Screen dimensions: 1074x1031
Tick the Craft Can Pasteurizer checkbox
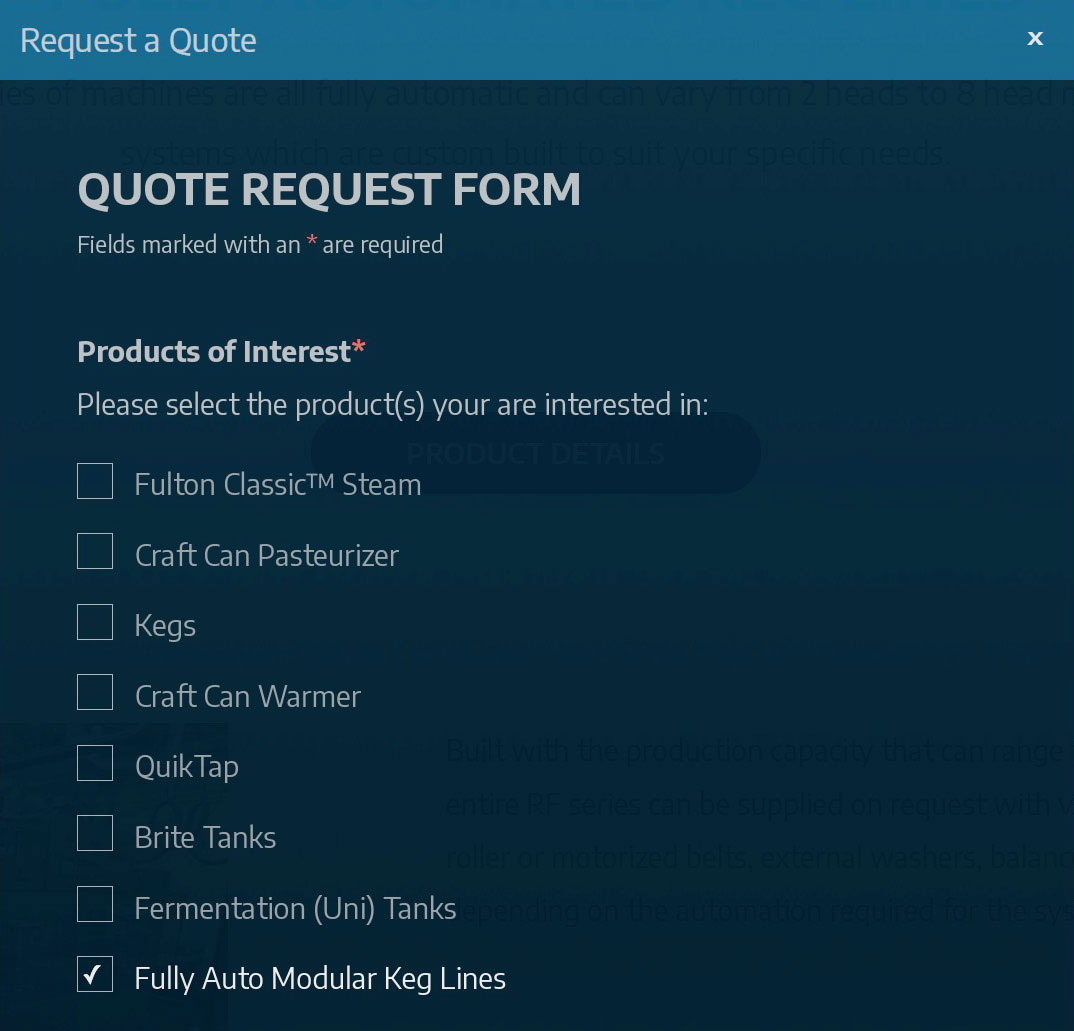point(95,551)
